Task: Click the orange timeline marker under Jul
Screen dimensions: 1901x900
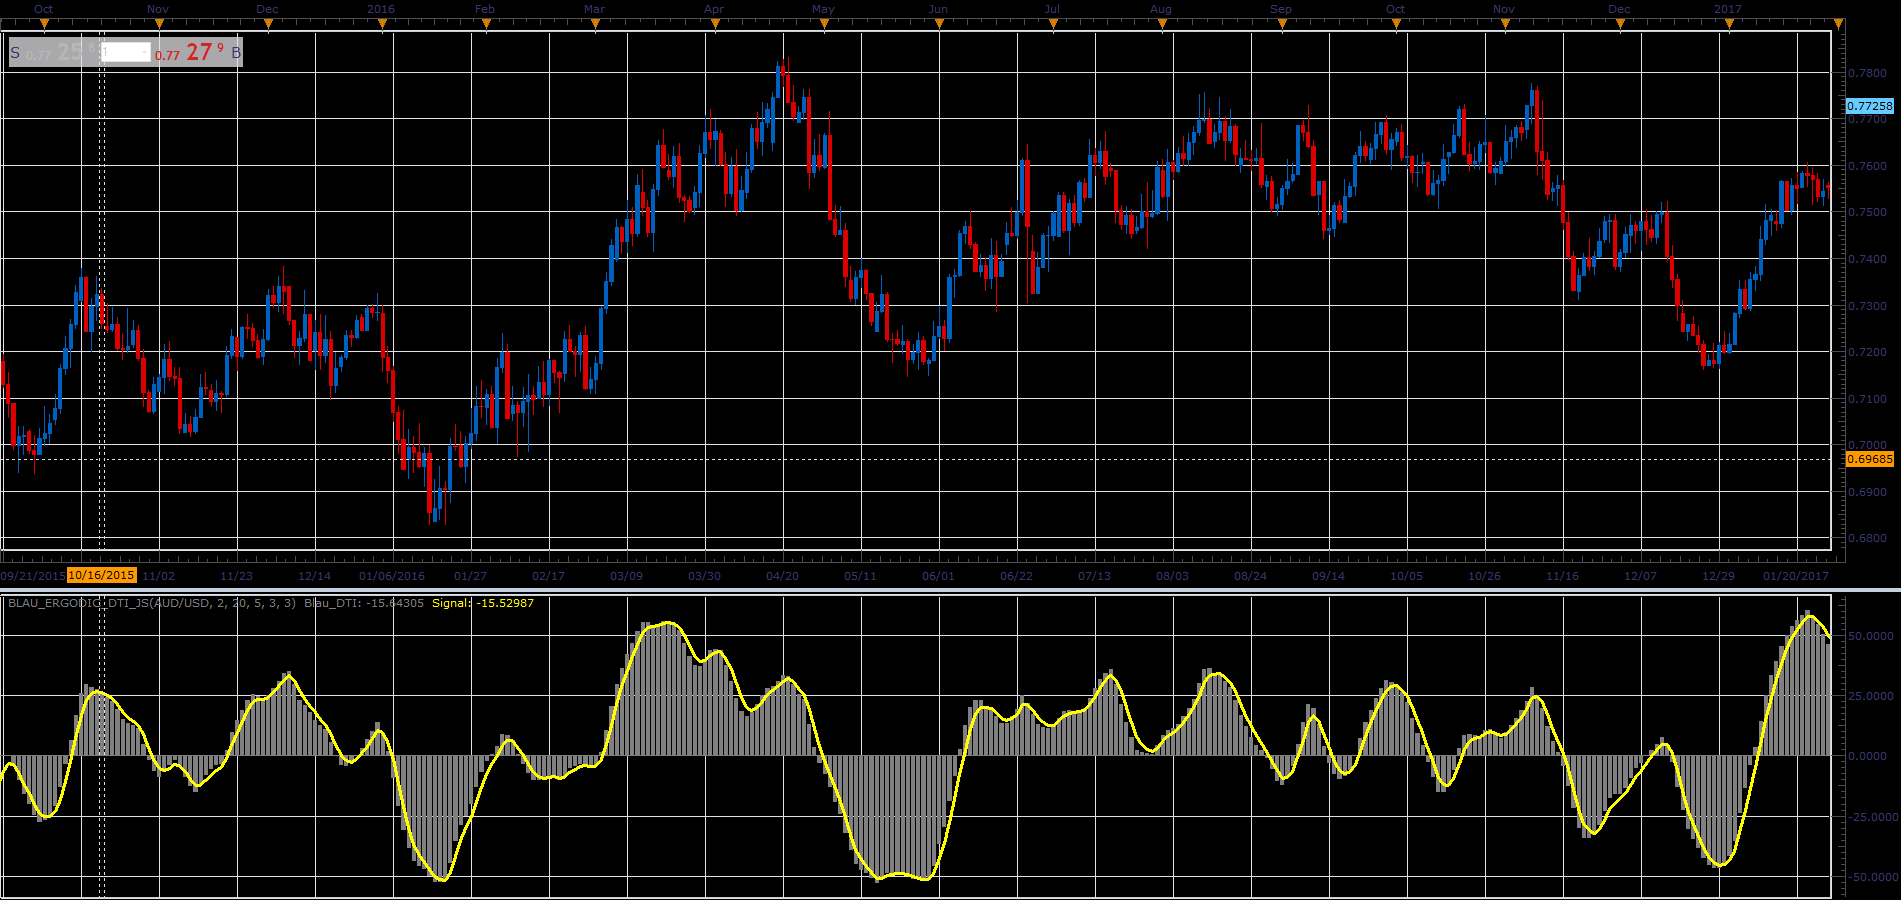Action: (x=1053, y=23)
